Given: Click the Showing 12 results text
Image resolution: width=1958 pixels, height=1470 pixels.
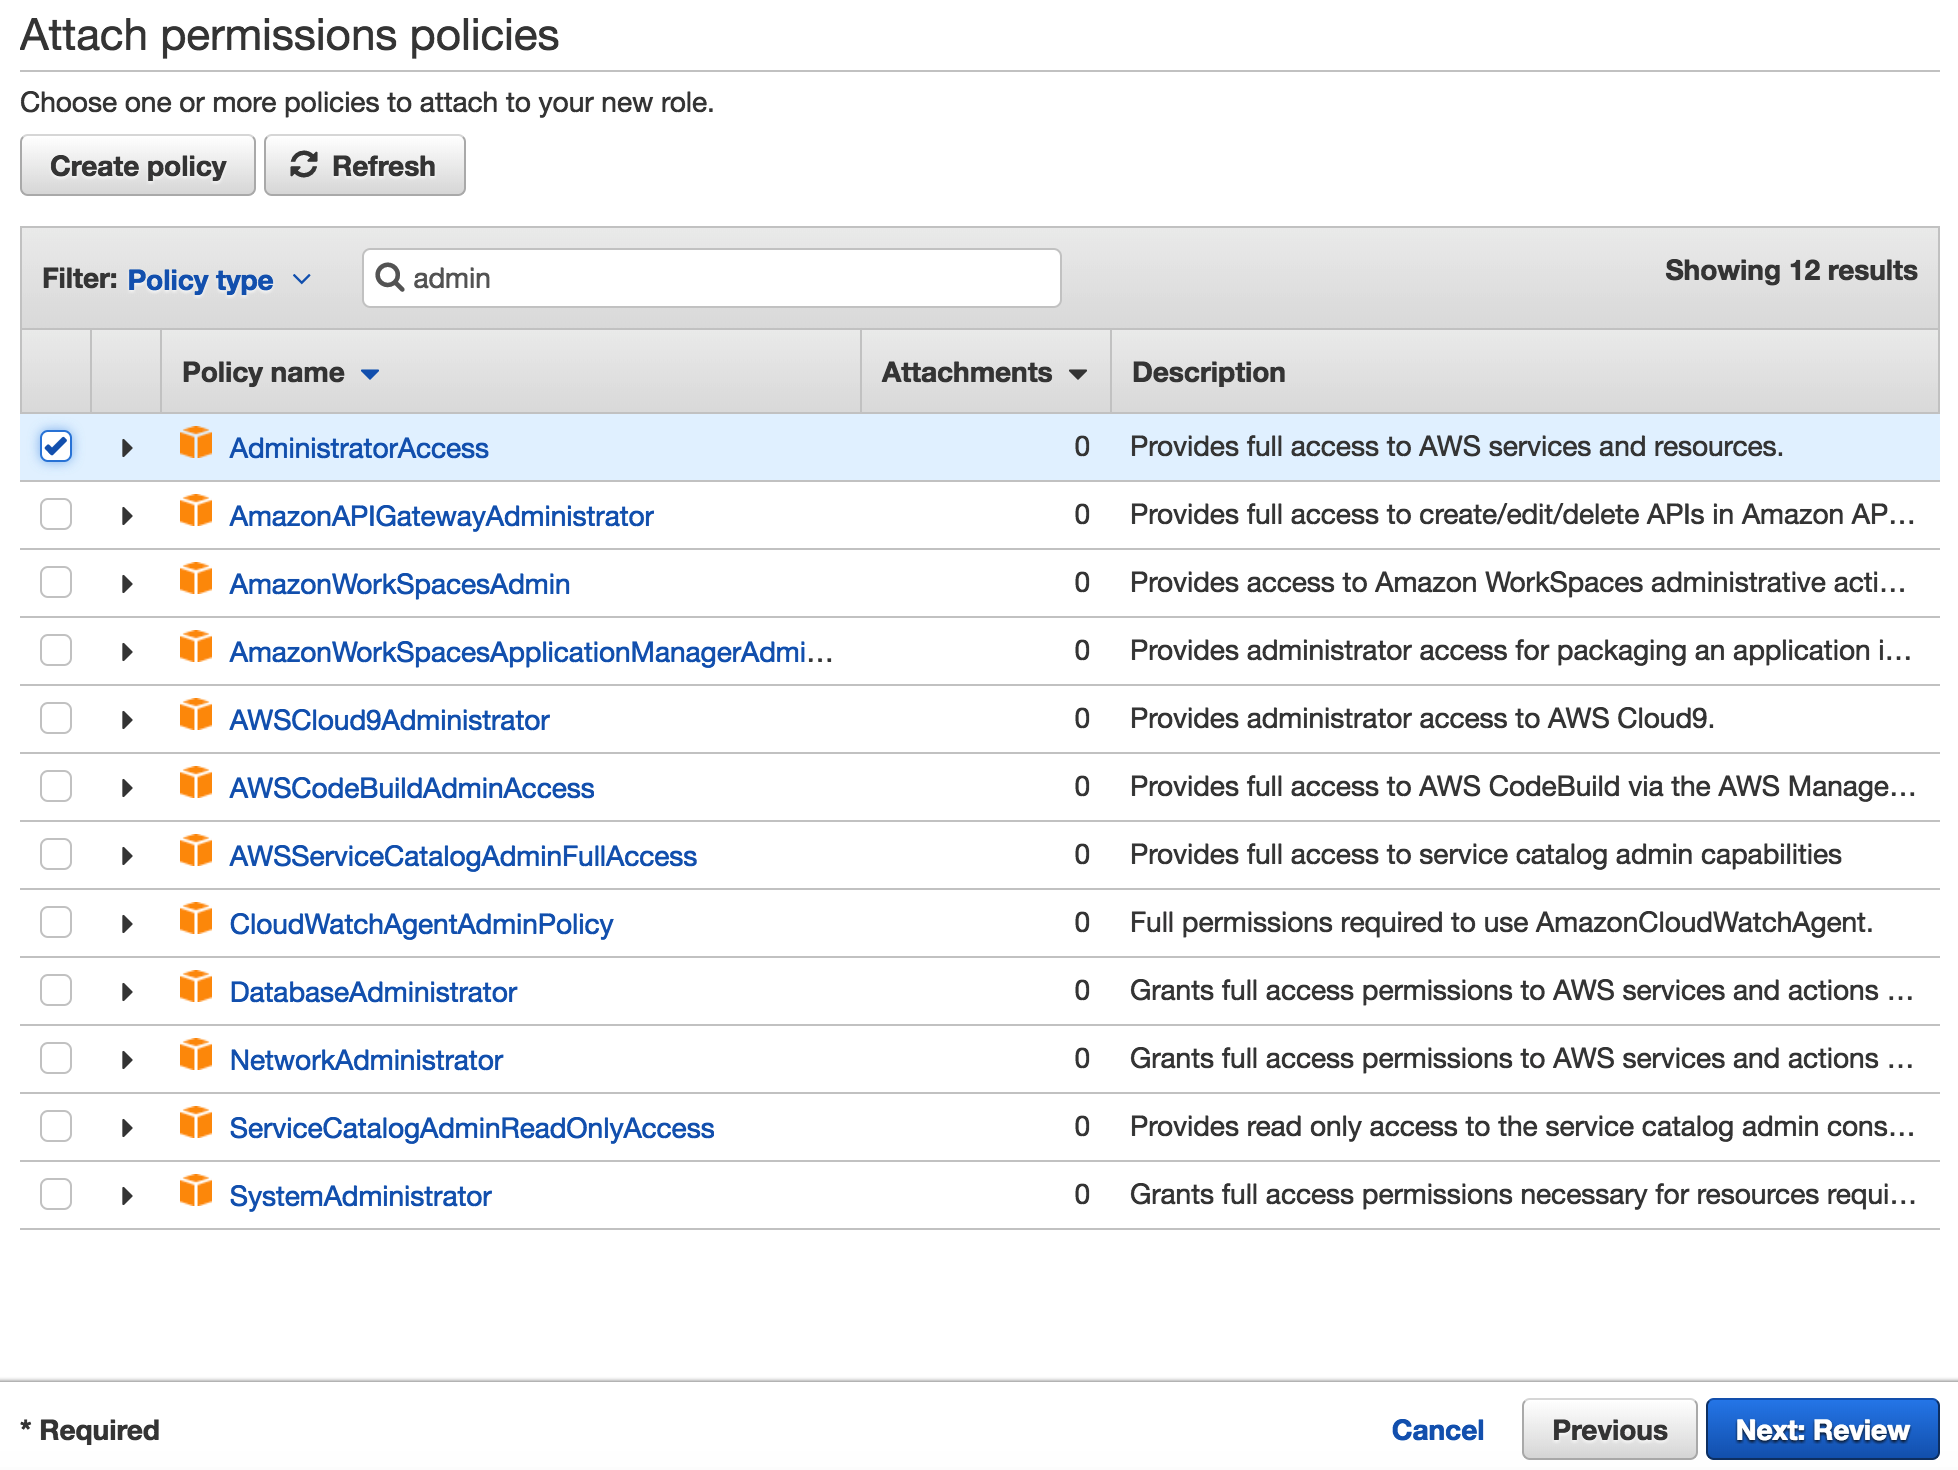Looking at the screenshot, I should point(1791,270).
